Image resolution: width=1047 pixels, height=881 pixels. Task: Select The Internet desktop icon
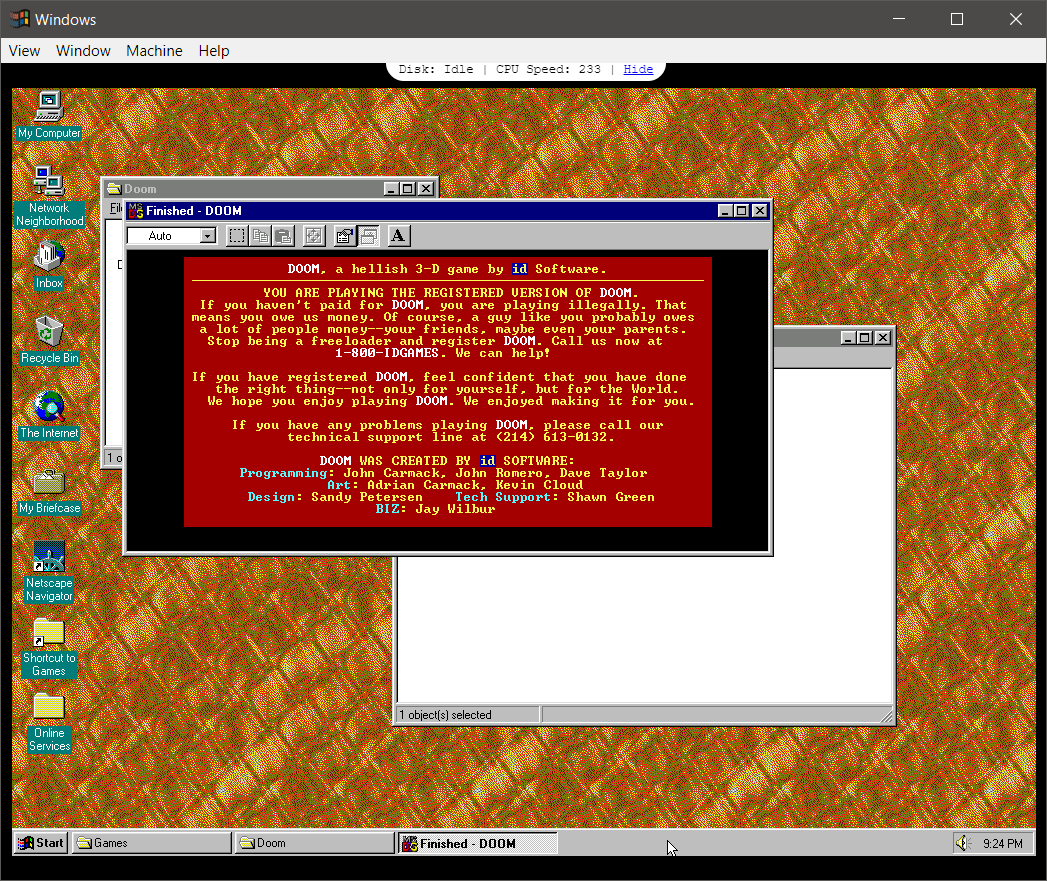point(49,415)
